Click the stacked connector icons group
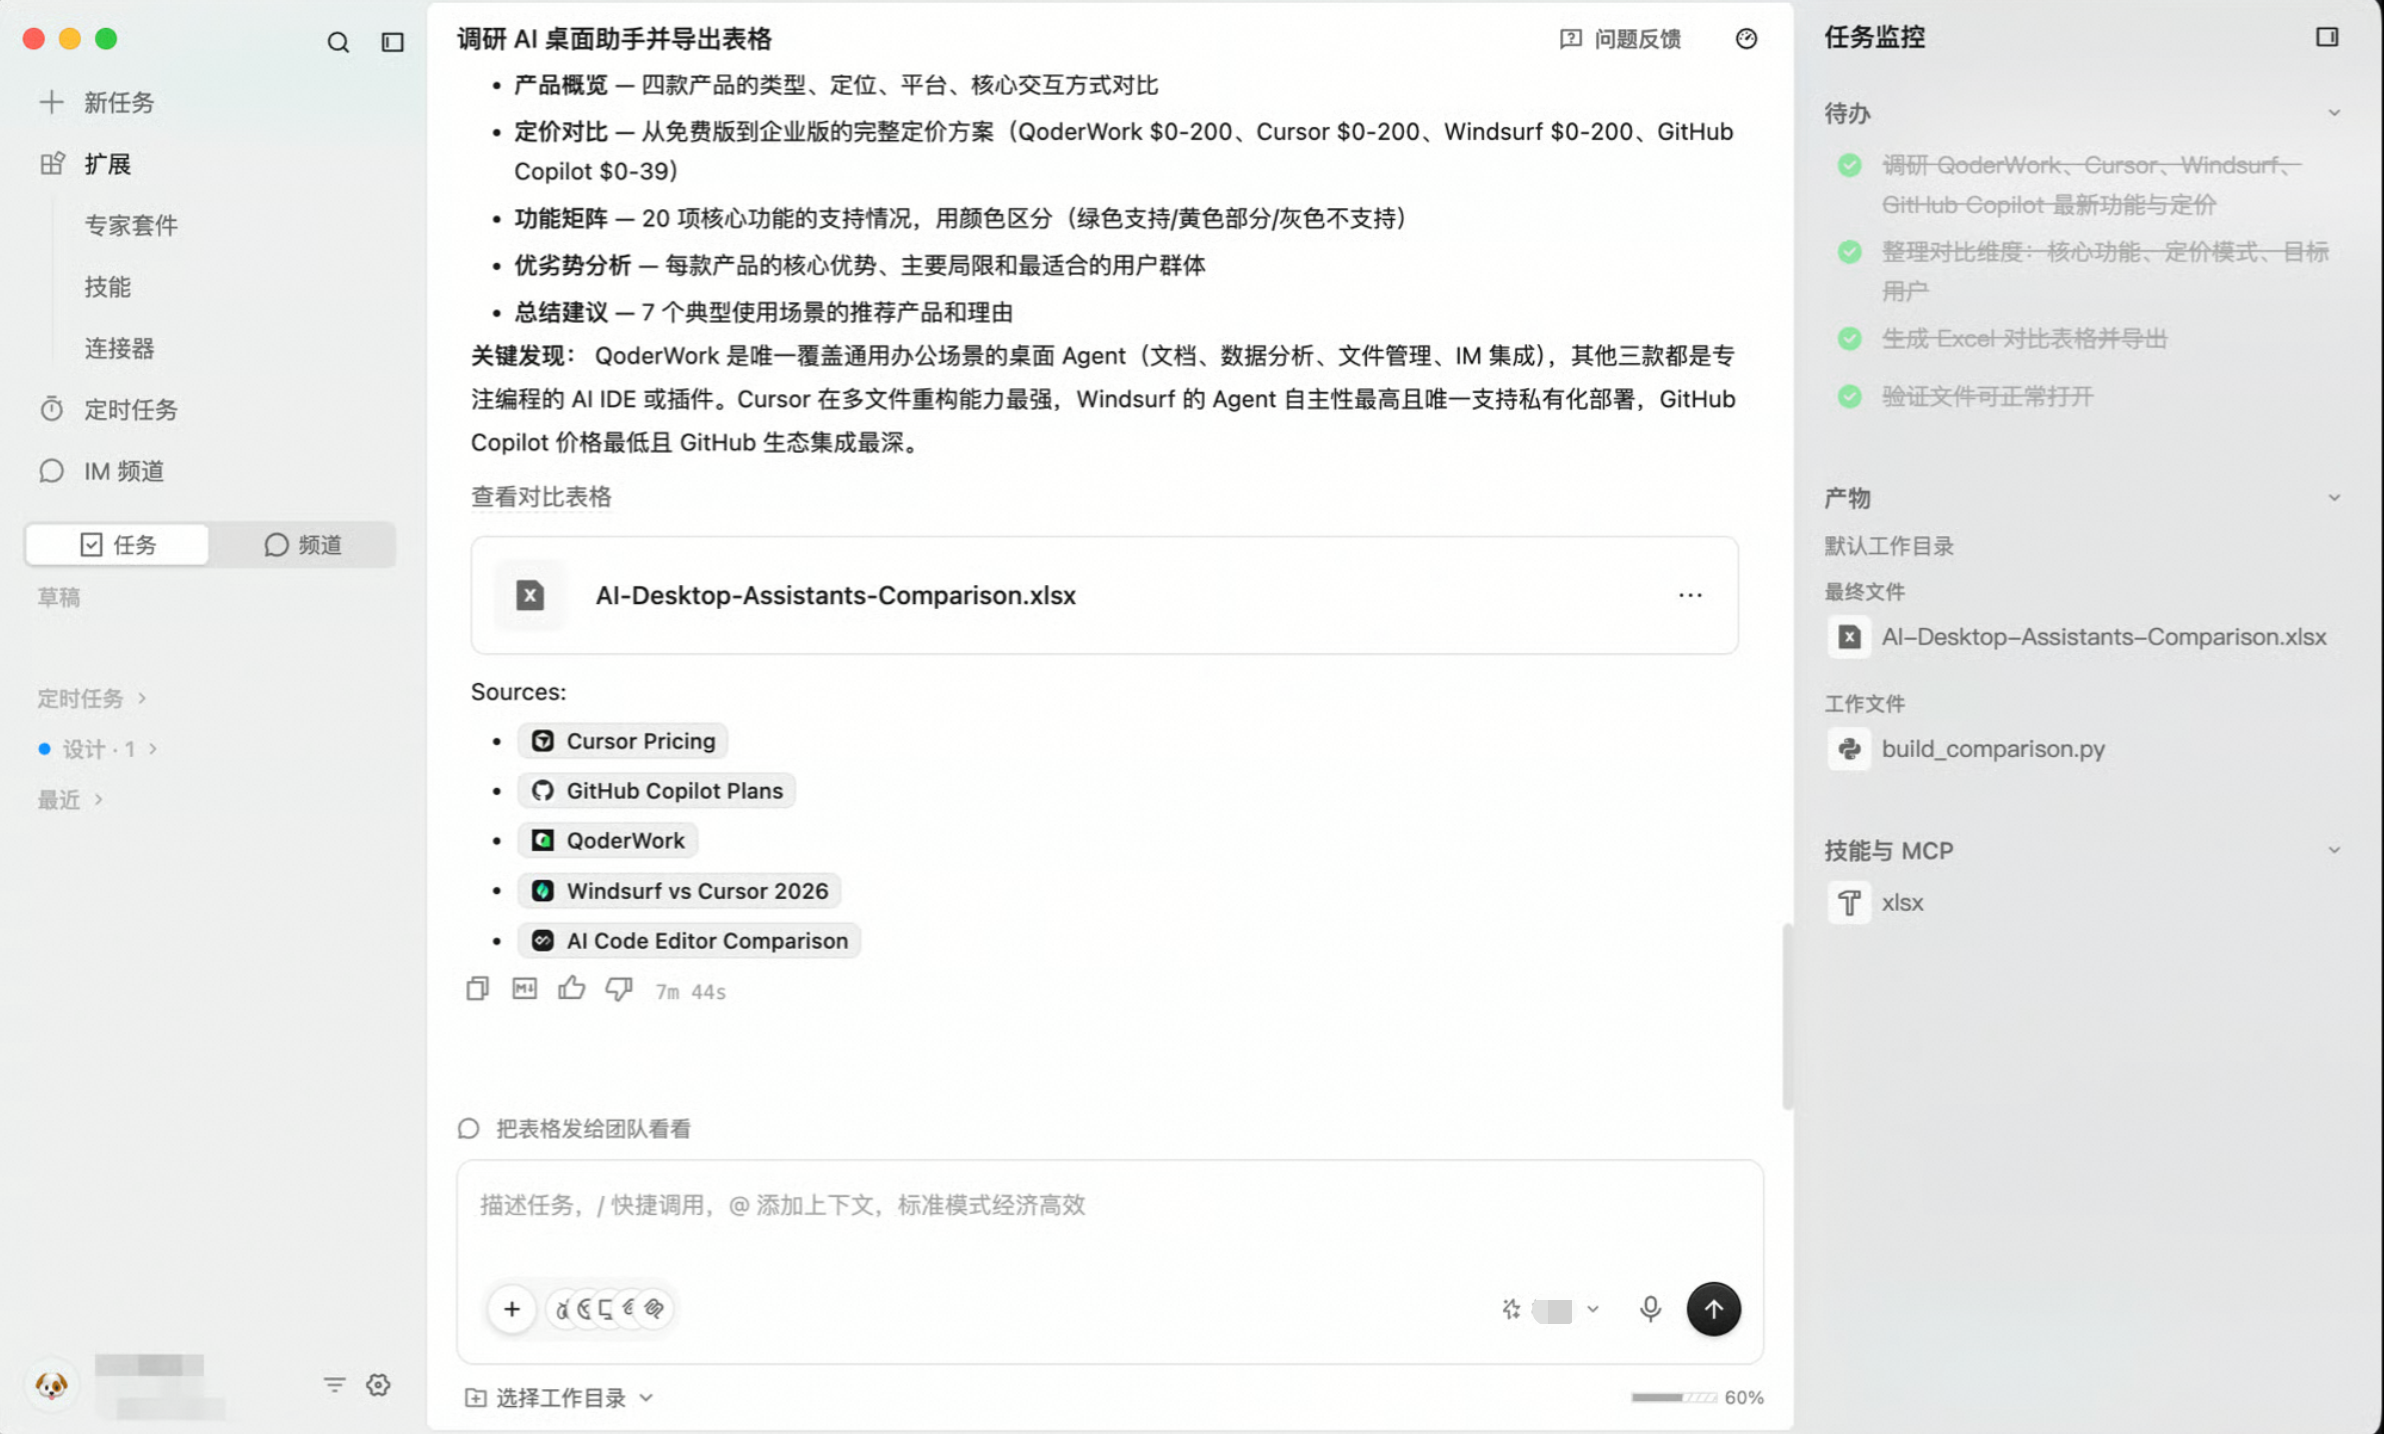This screenshot has height=1434, width=2384. (610, 1309)
